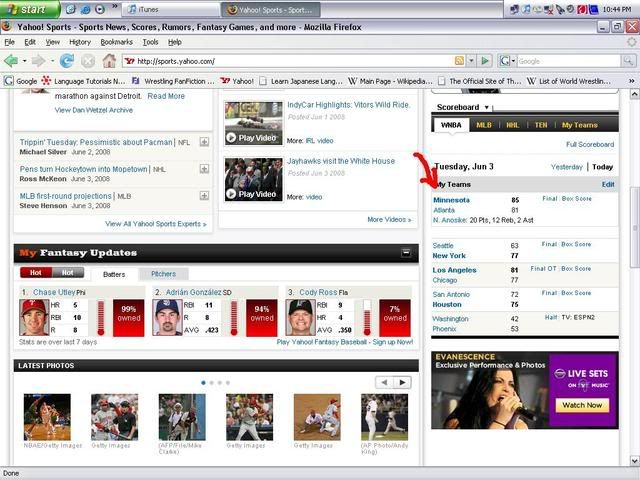
Task: Click the search magnifier button
Action: pyautogui.click(x=628, y=61)
